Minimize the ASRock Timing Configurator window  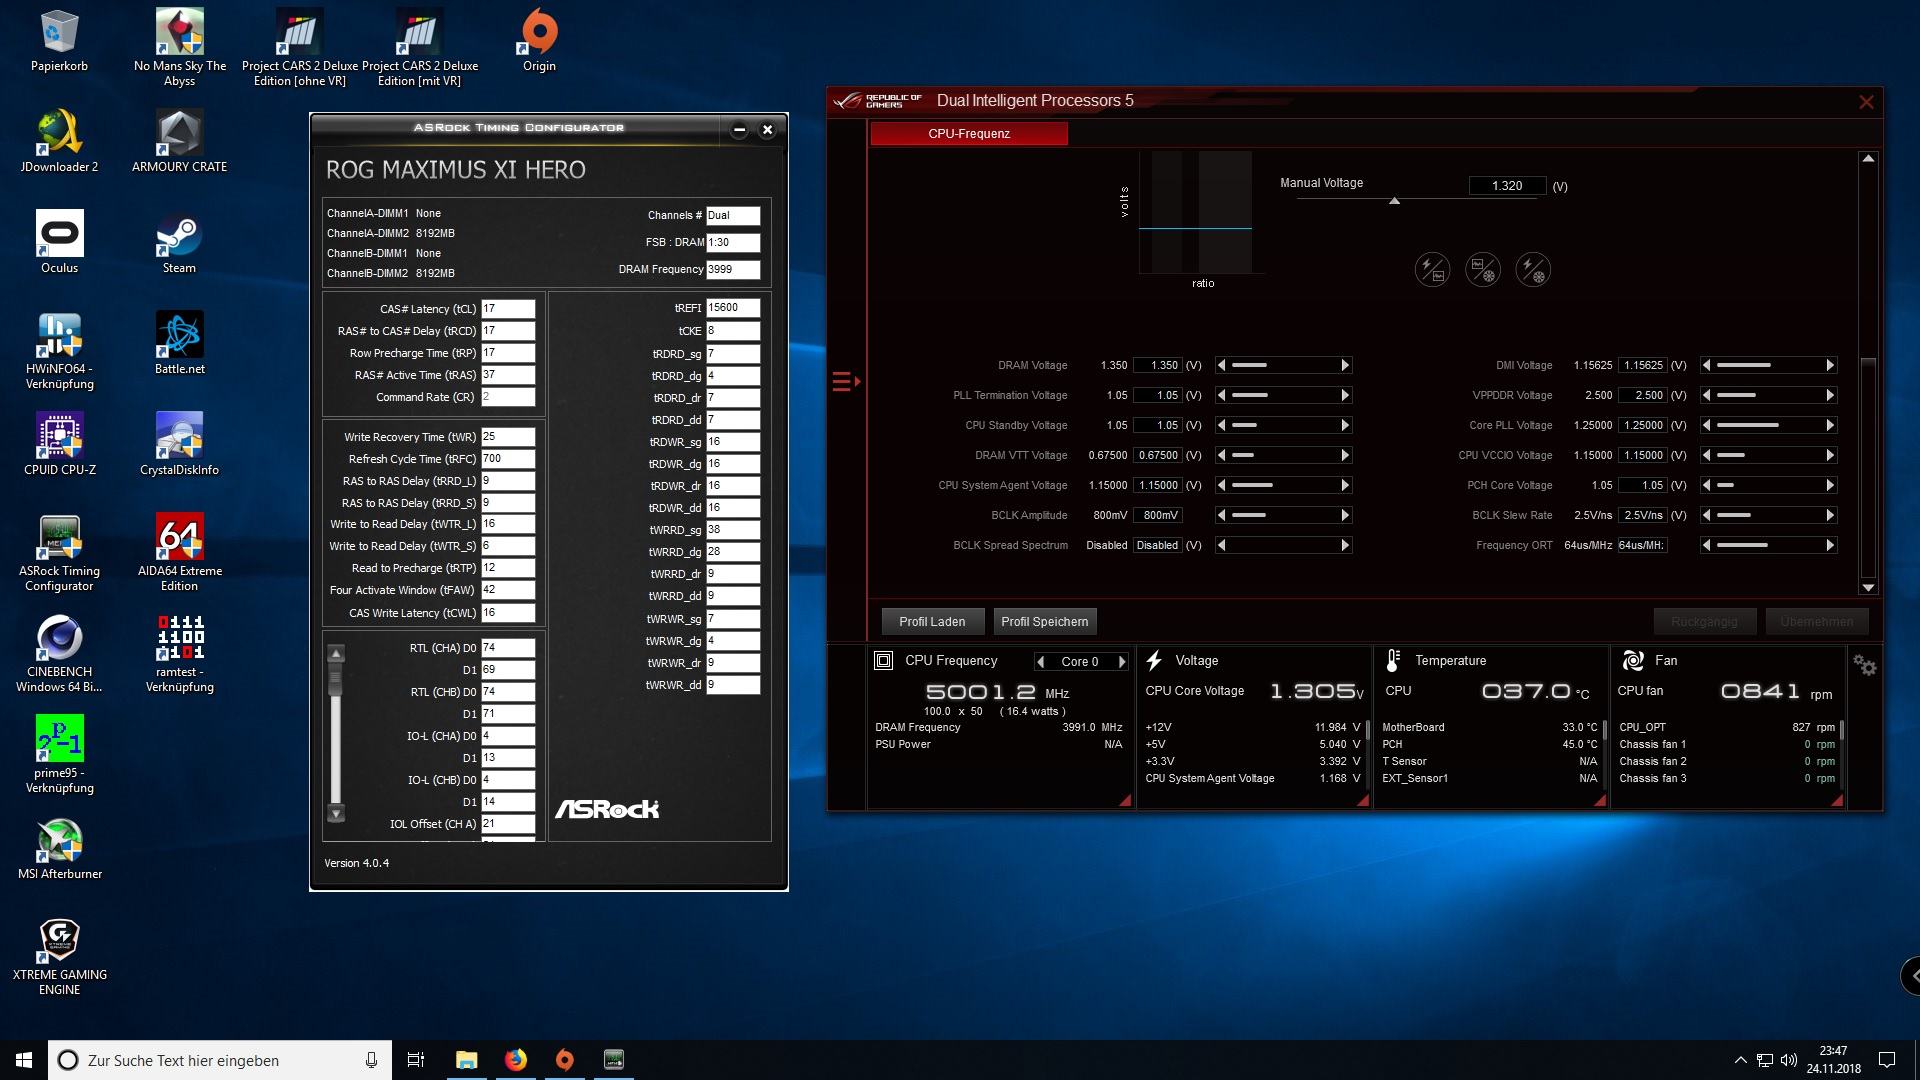pyautogui.click(x=739, y=130)
